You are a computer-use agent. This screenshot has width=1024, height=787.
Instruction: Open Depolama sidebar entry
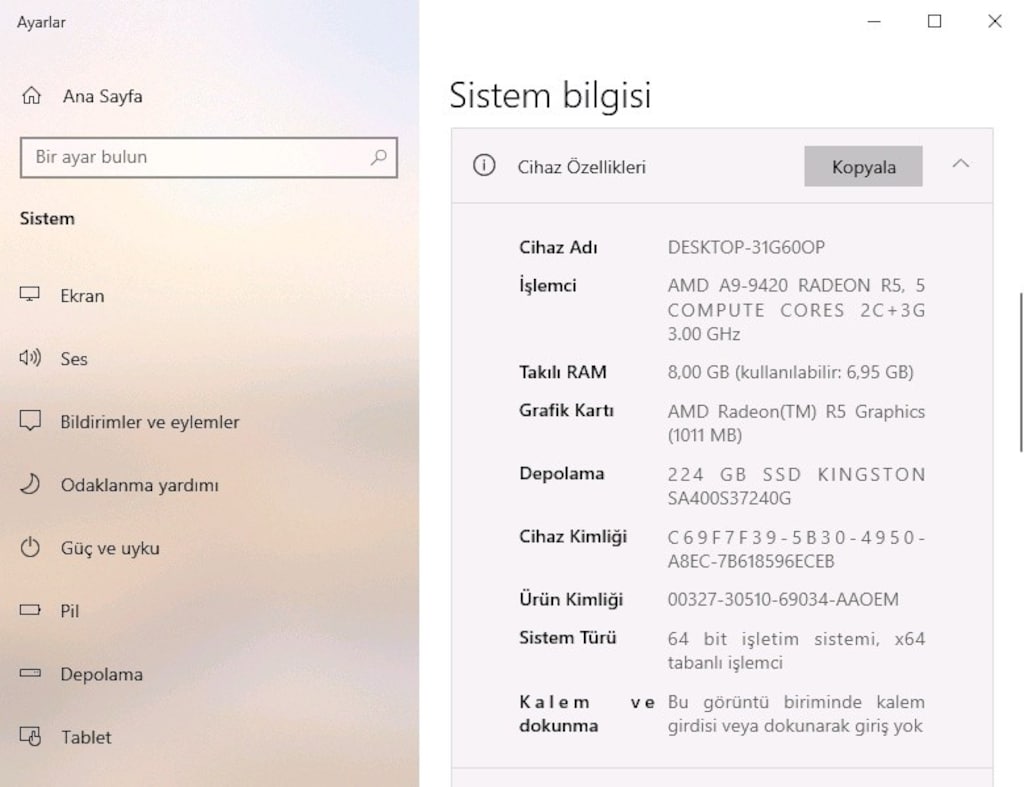101,675
